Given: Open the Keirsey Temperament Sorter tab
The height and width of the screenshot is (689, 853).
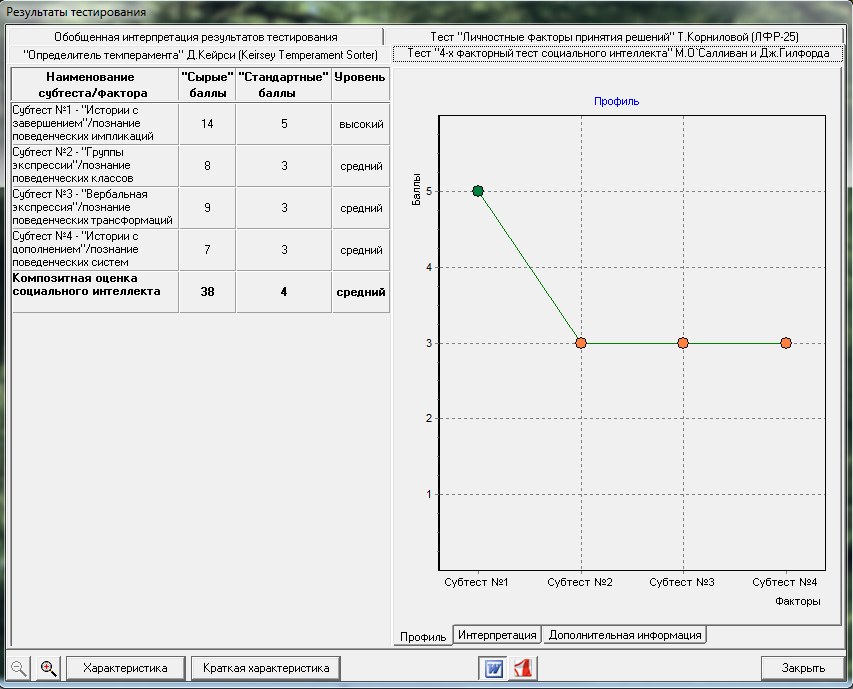Looking at the screenshot, I should tap(200, 55).
